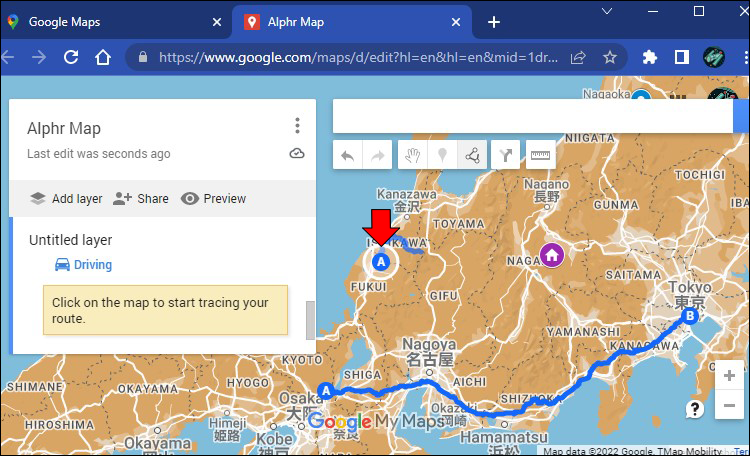Toggle the browser side panel
Image resolution: width=750 pixels, height=456 pixels.
point(682,57)
